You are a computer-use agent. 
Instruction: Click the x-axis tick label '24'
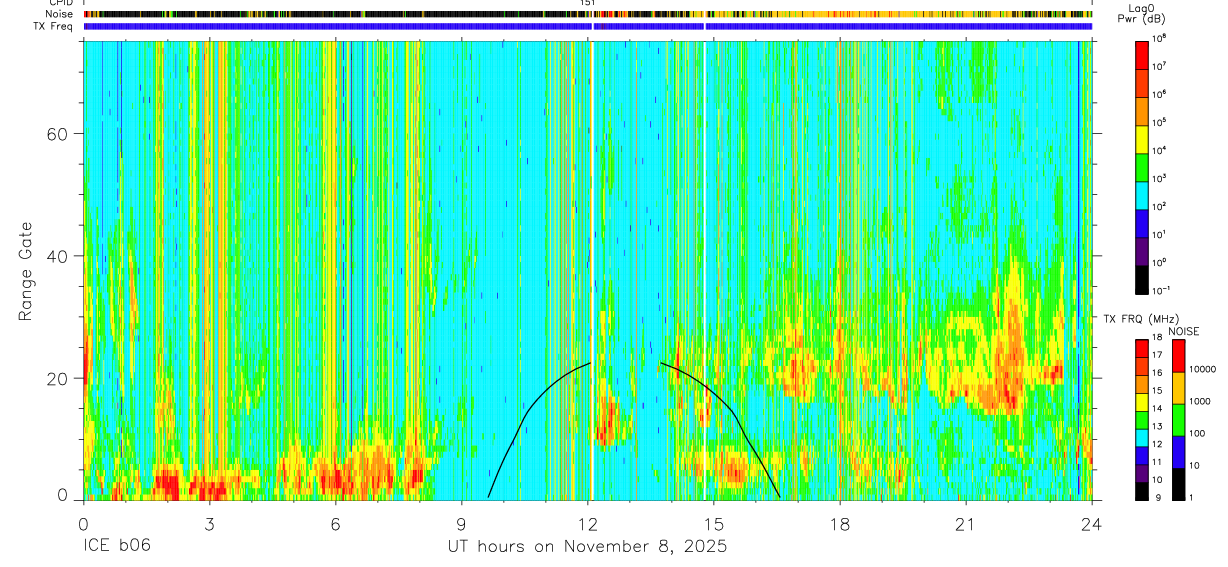1092,524
